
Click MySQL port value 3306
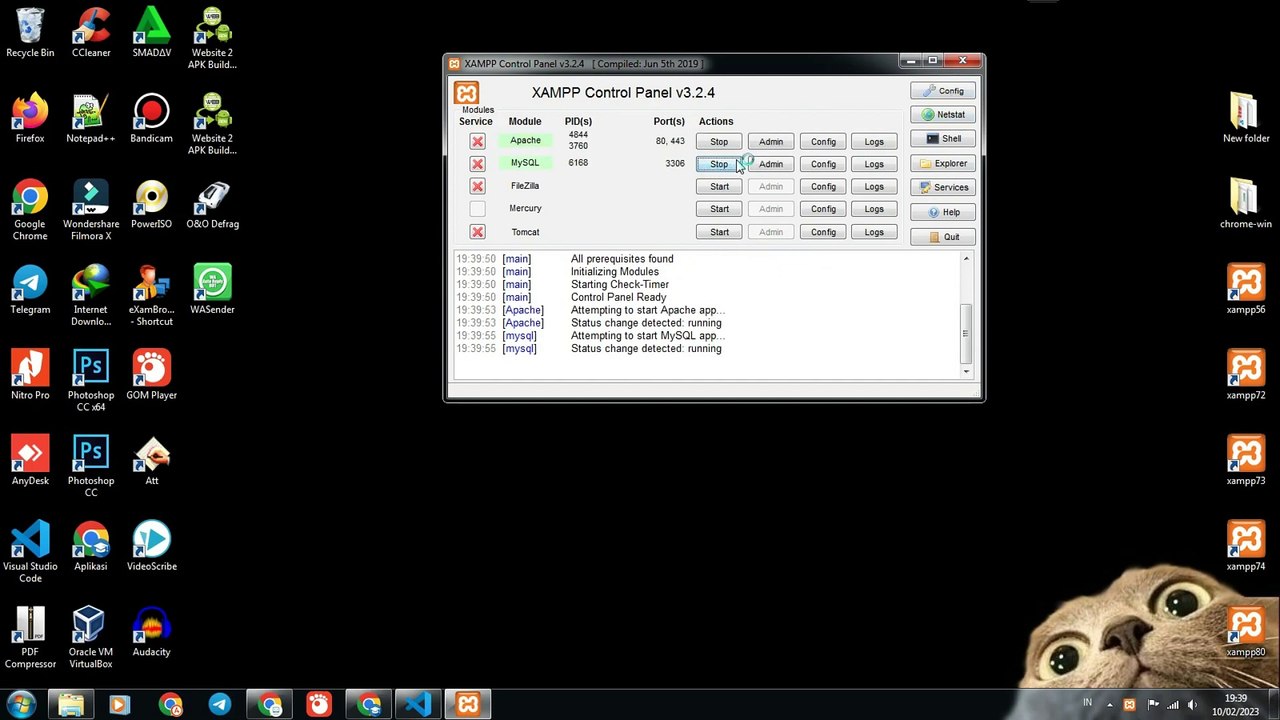point(675,164)
